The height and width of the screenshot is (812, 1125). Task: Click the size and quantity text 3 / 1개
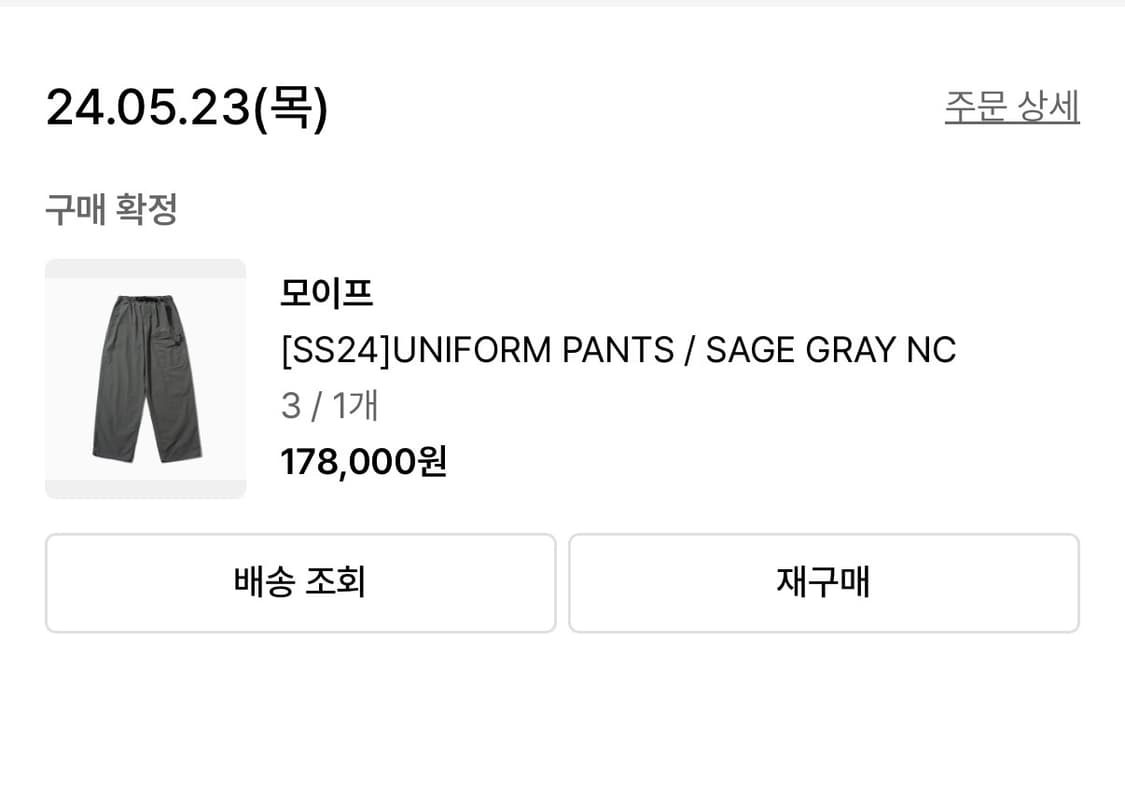[x=327, y=406]
